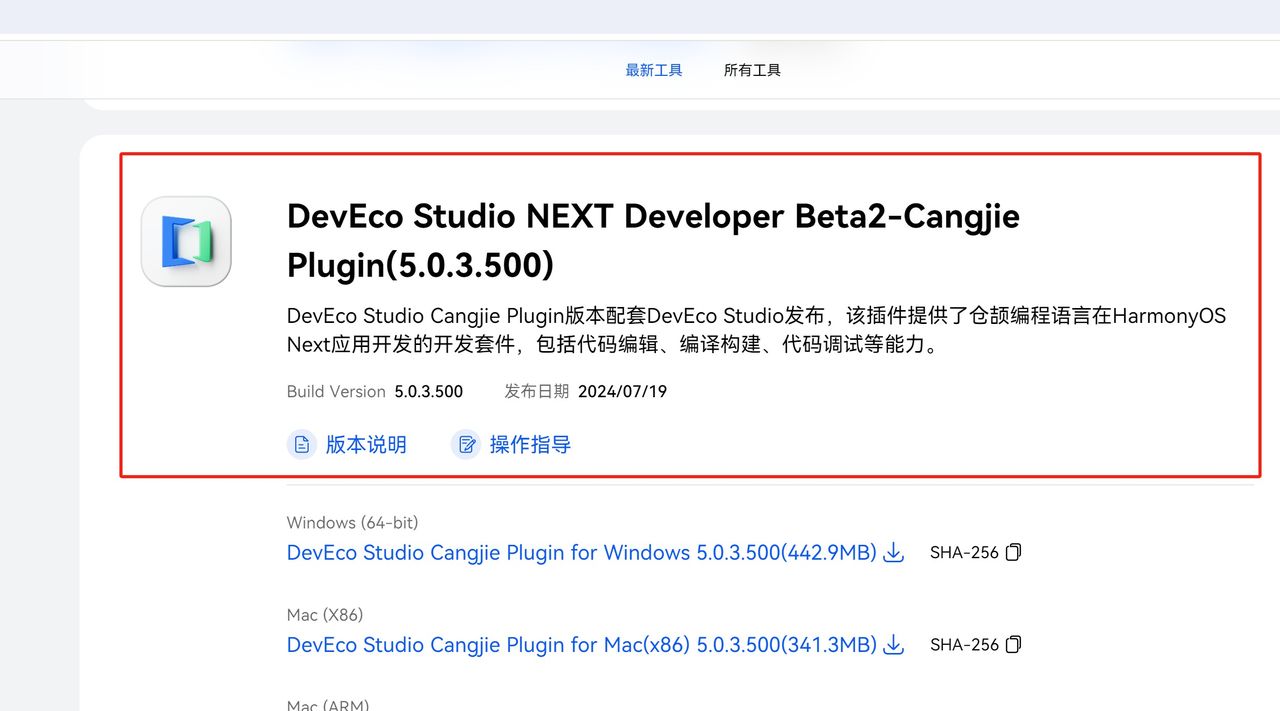Click the Mac (ARM) section label
The image size is (1280, 711).
(x=328, y=704)
